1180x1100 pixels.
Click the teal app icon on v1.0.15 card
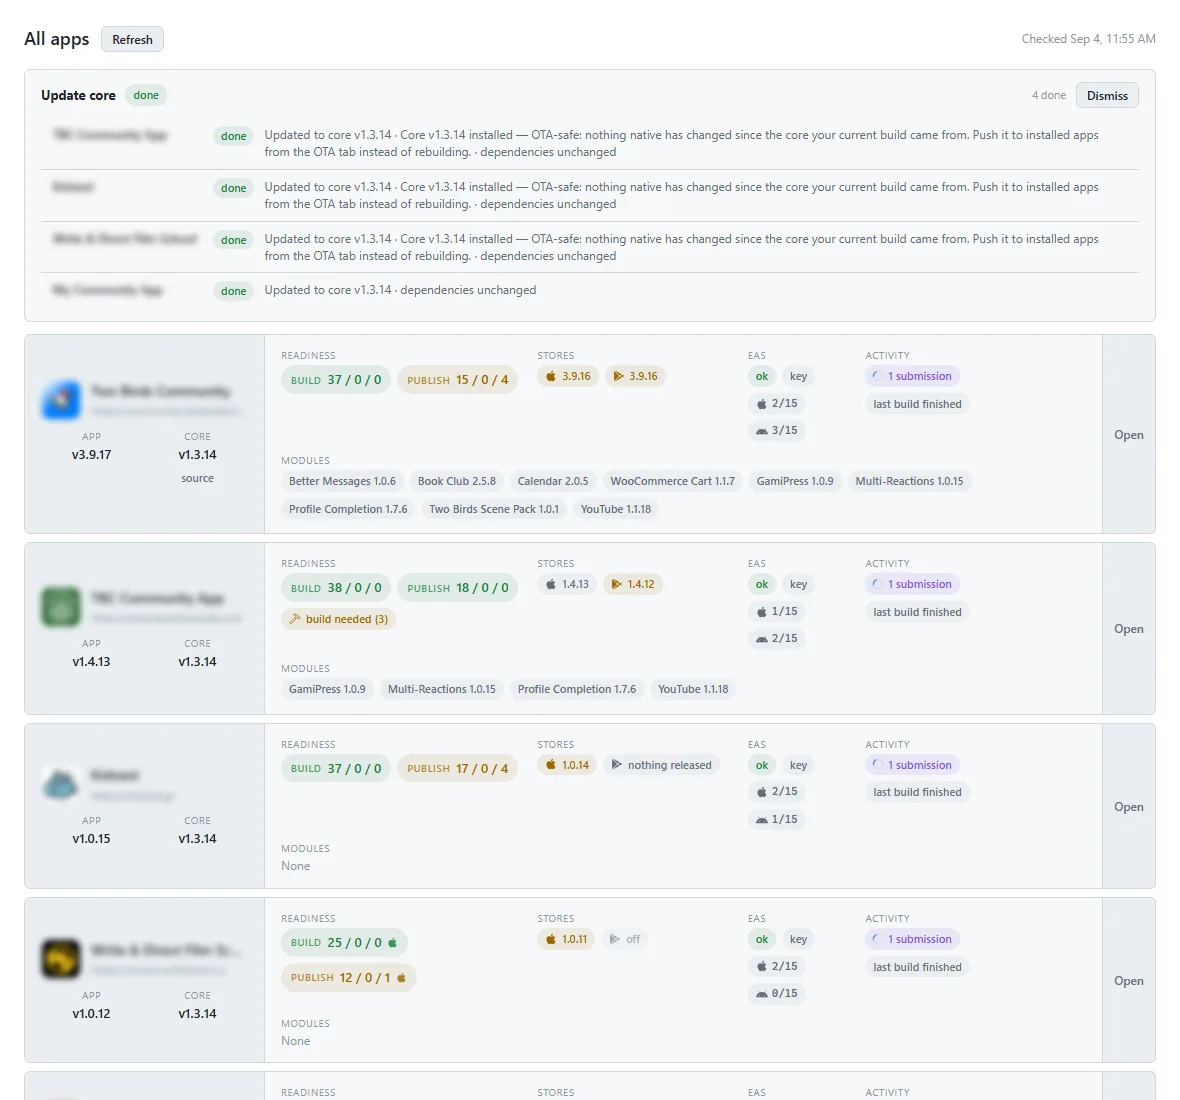(x=61, y=784)
